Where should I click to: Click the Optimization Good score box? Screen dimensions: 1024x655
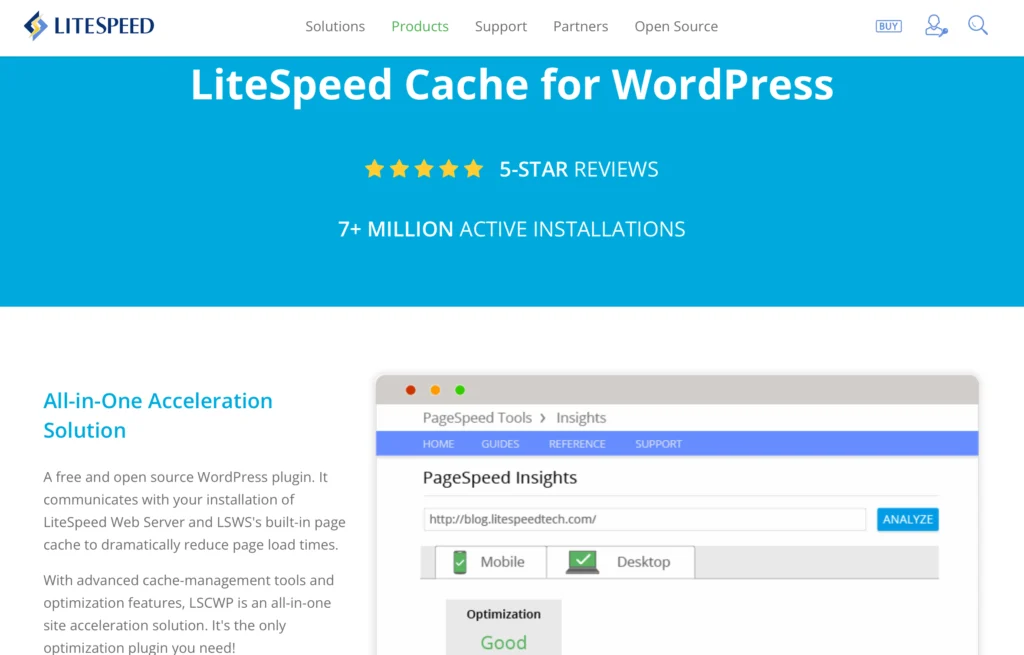coord(504,628)
